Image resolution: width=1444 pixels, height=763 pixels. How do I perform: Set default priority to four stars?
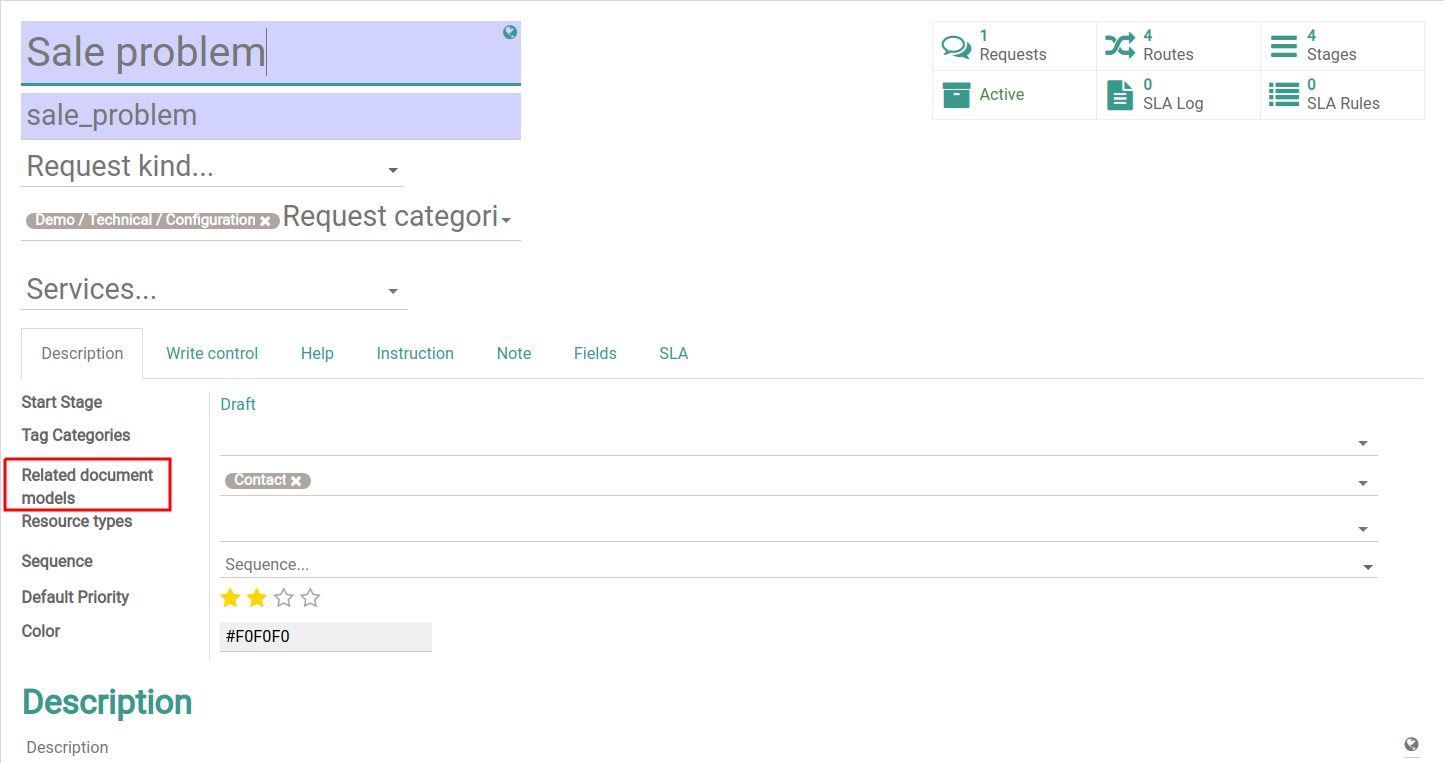(310, 598)
